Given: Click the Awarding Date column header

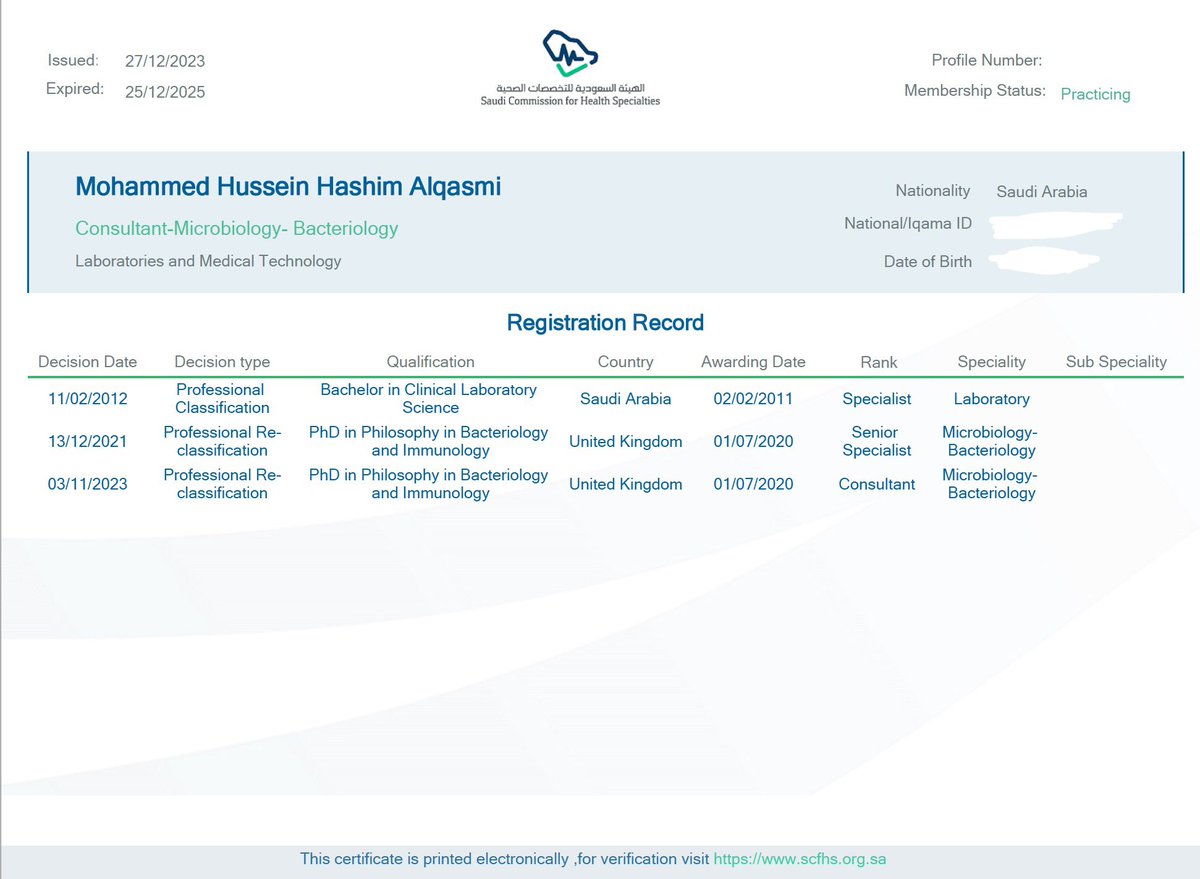Looking at the screenshot, I should [x=753, y=362].
